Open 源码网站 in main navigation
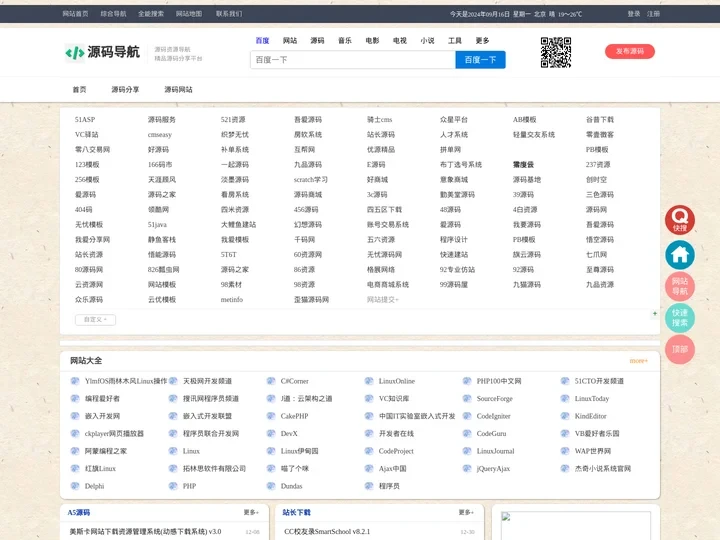The width and height of the screenshot is (720, 540). click(178, 90)
